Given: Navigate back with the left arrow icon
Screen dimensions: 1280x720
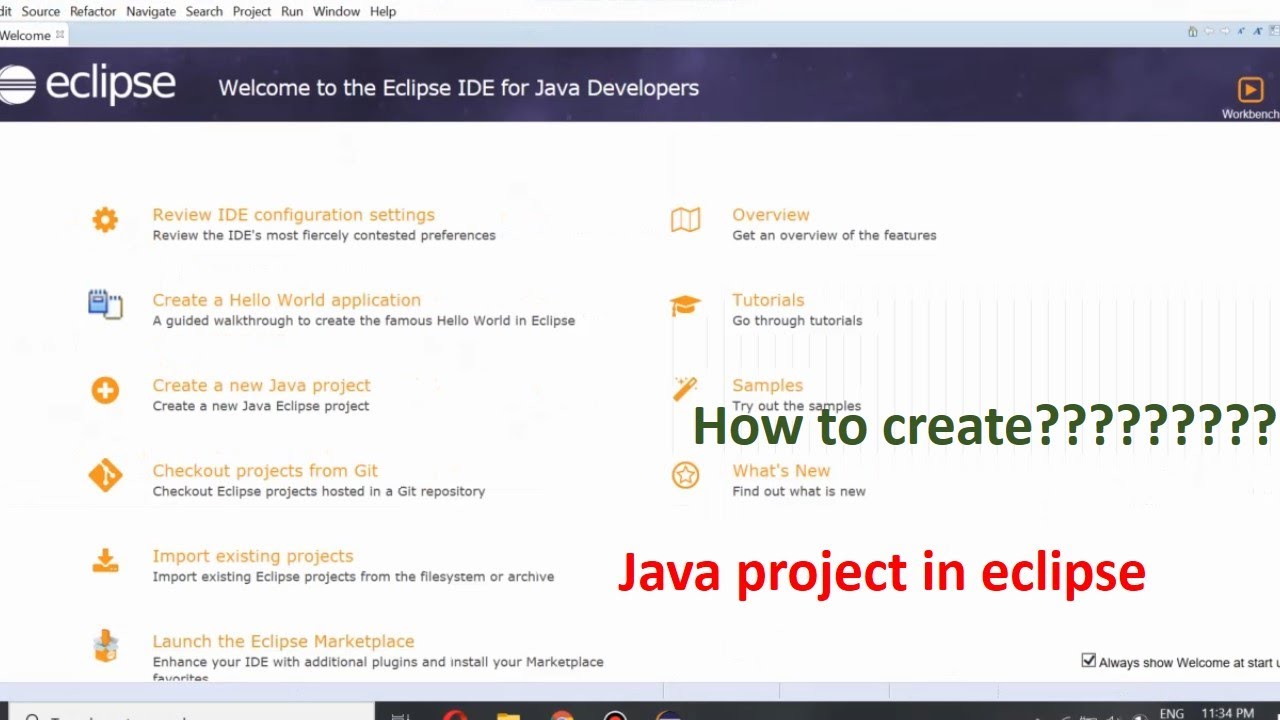Looking at the screenshot, I should click(x=1209, y=31).
